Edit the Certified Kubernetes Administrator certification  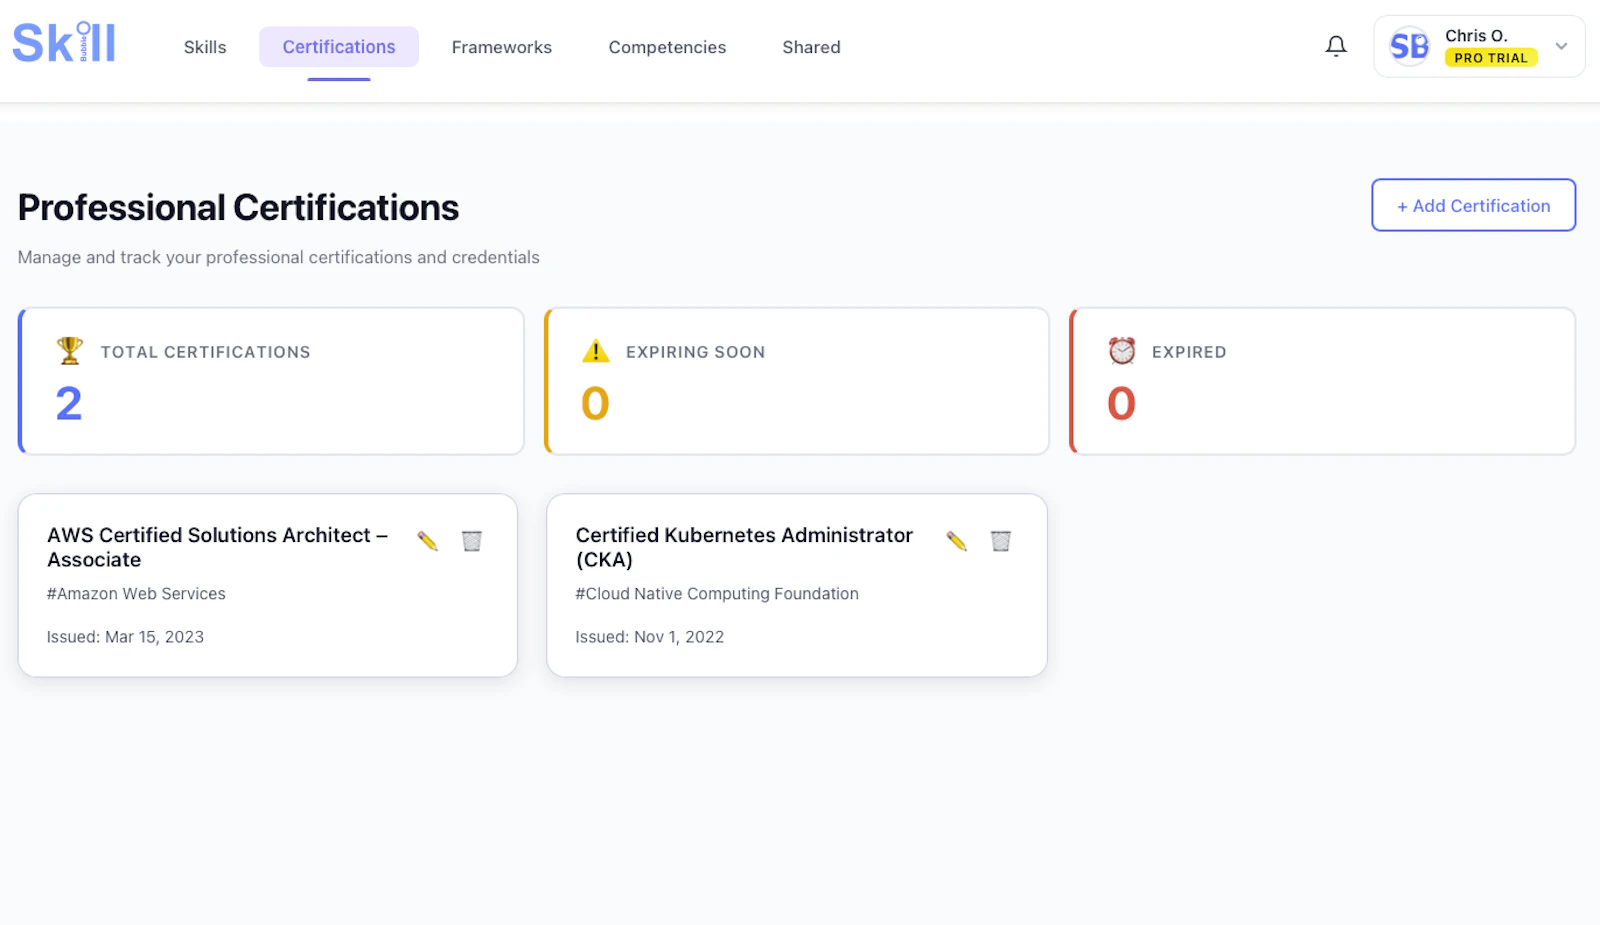957,541
